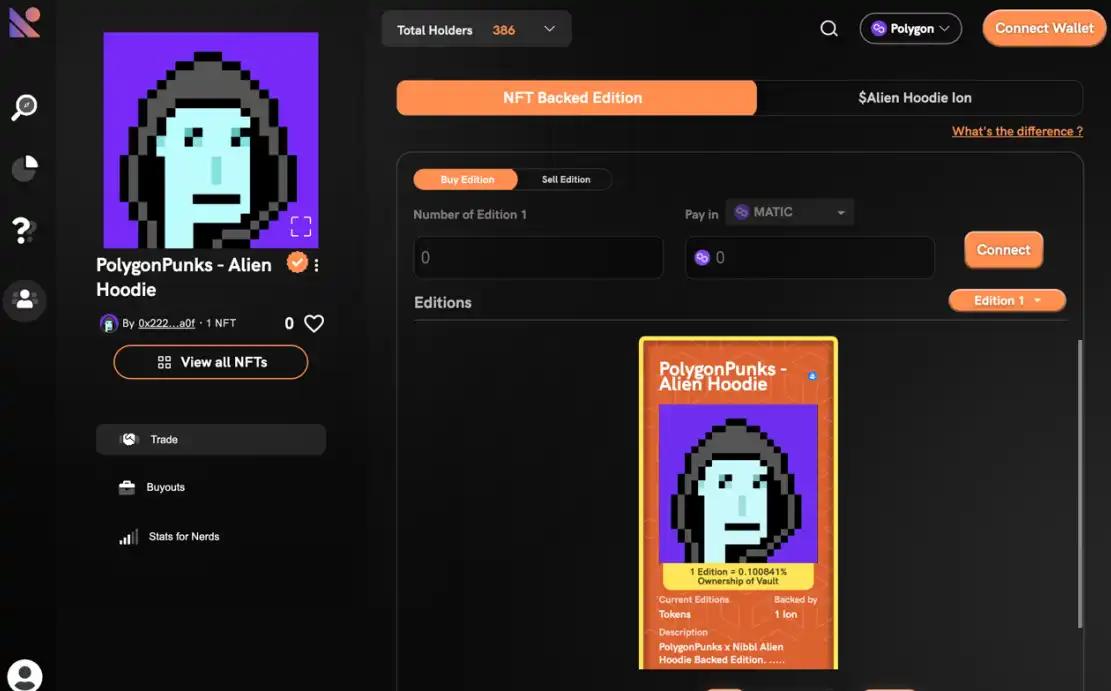This screenshot has width=1111, height=691.
Task: Click the holders count 386
Action: [x=504, y=30]
